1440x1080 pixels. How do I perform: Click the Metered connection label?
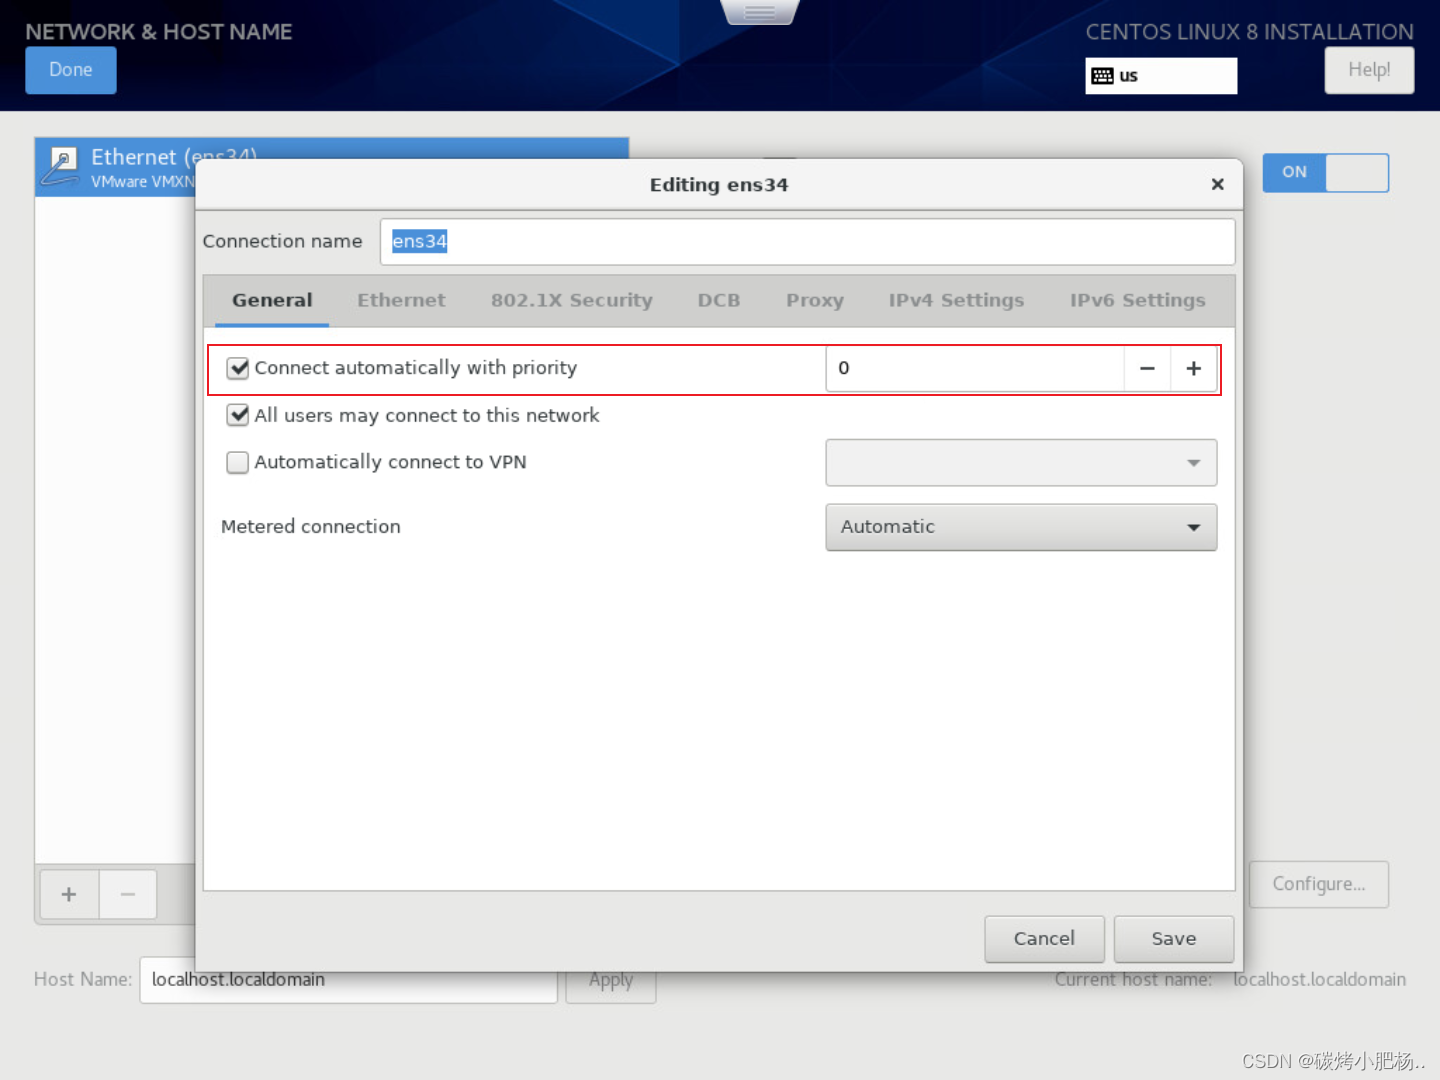311,527
